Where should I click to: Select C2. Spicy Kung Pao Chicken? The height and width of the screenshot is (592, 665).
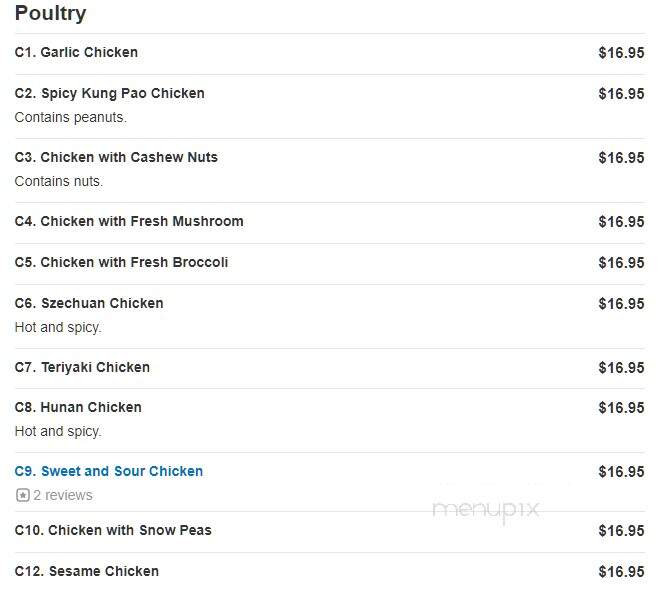(109, 93)
